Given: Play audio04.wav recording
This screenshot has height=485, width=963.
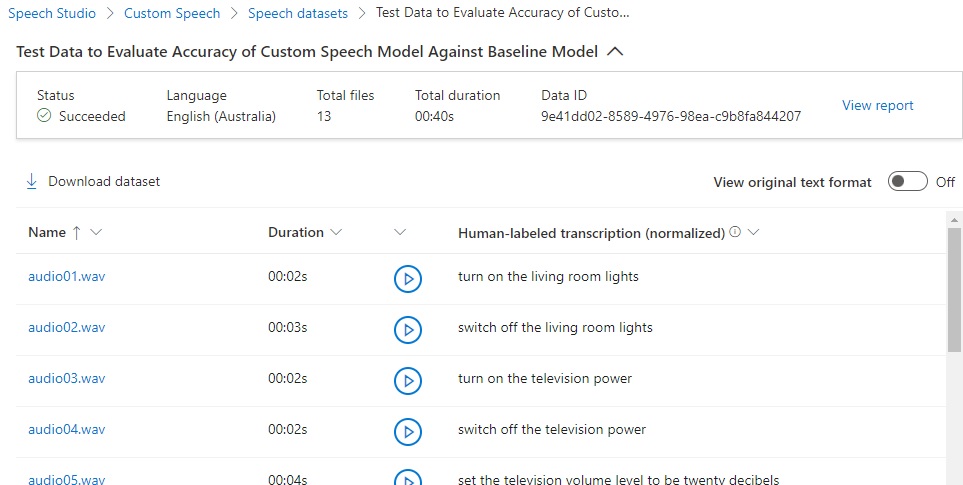Looking at the screenshot, I should pyautogui.click(x=407, y=431).
